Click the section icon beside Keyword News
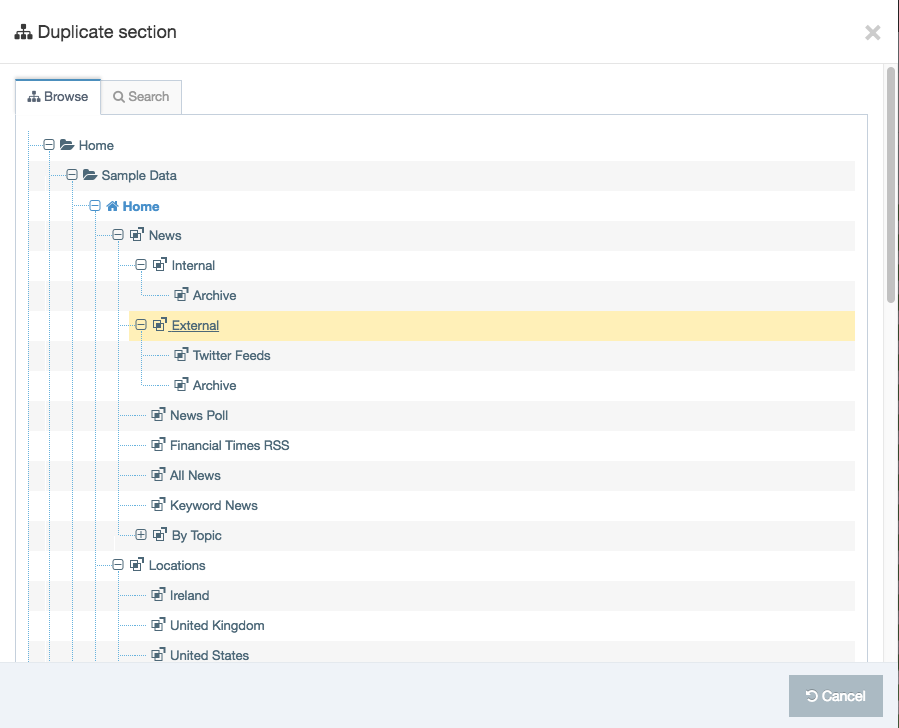Image resolution: width=899 pixels, height=728 pixels. 158,505
